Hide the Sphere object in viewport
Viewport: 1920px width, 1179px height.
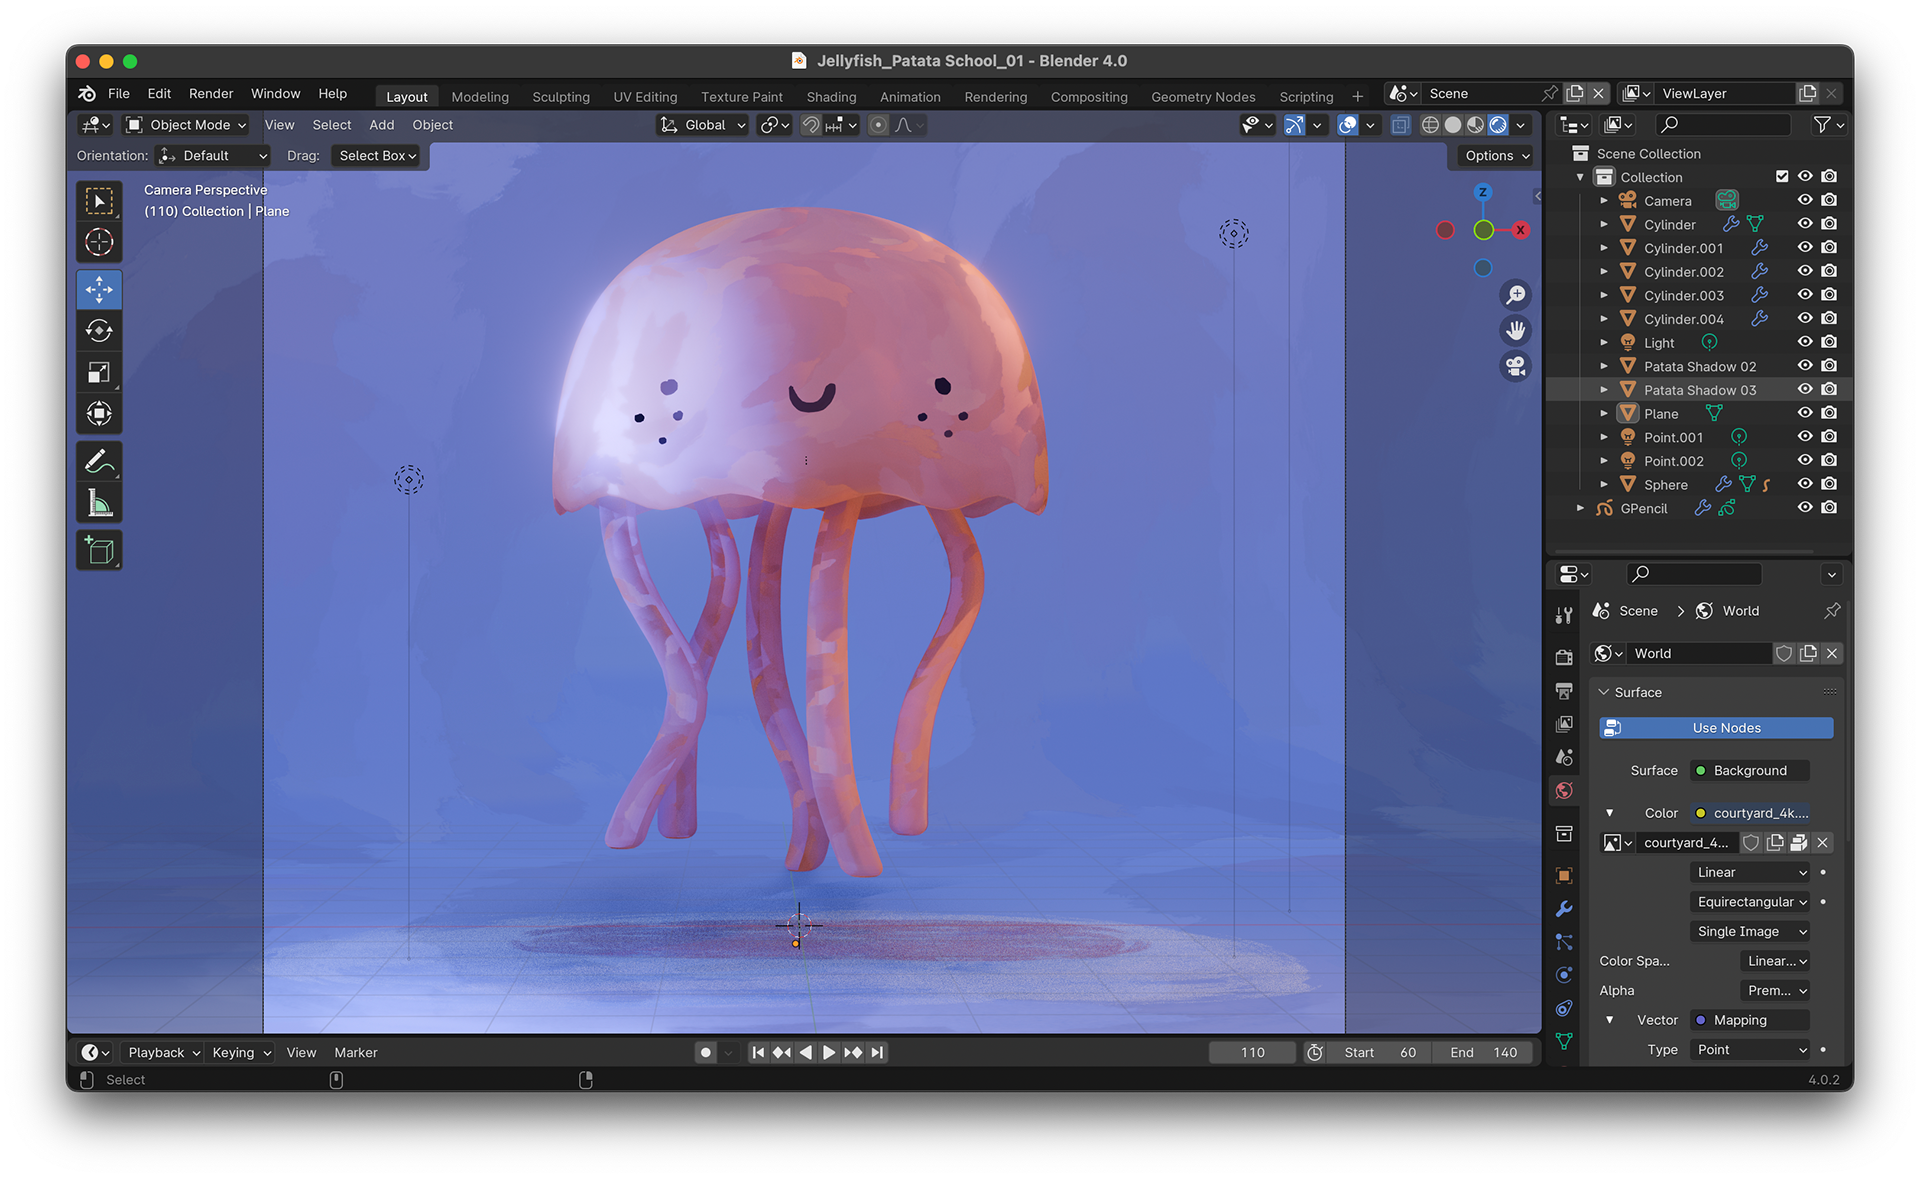coord(1805,484)
